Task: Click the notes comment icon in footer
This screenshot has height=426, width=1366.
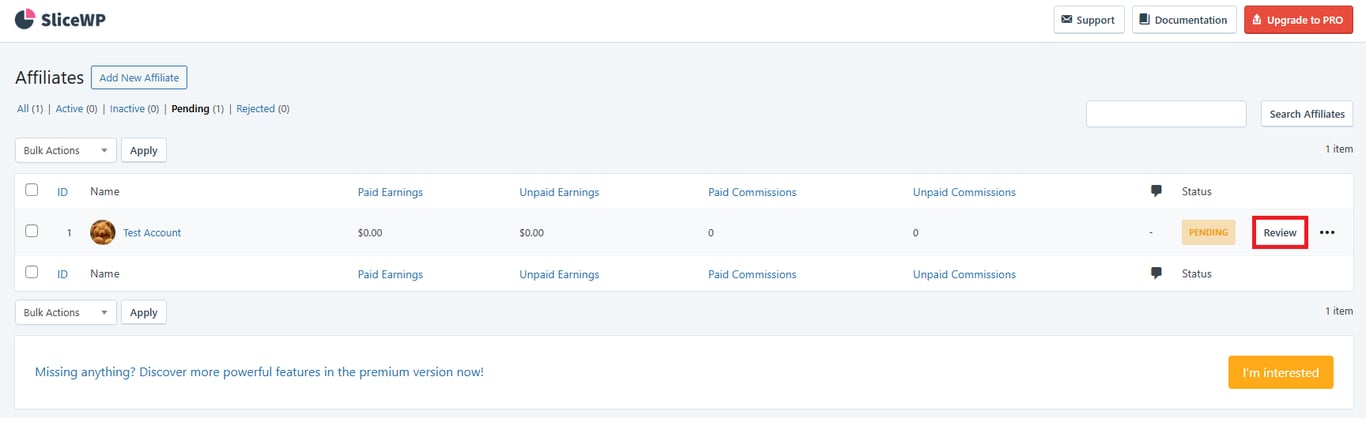Action: [x=1156, y=274]
